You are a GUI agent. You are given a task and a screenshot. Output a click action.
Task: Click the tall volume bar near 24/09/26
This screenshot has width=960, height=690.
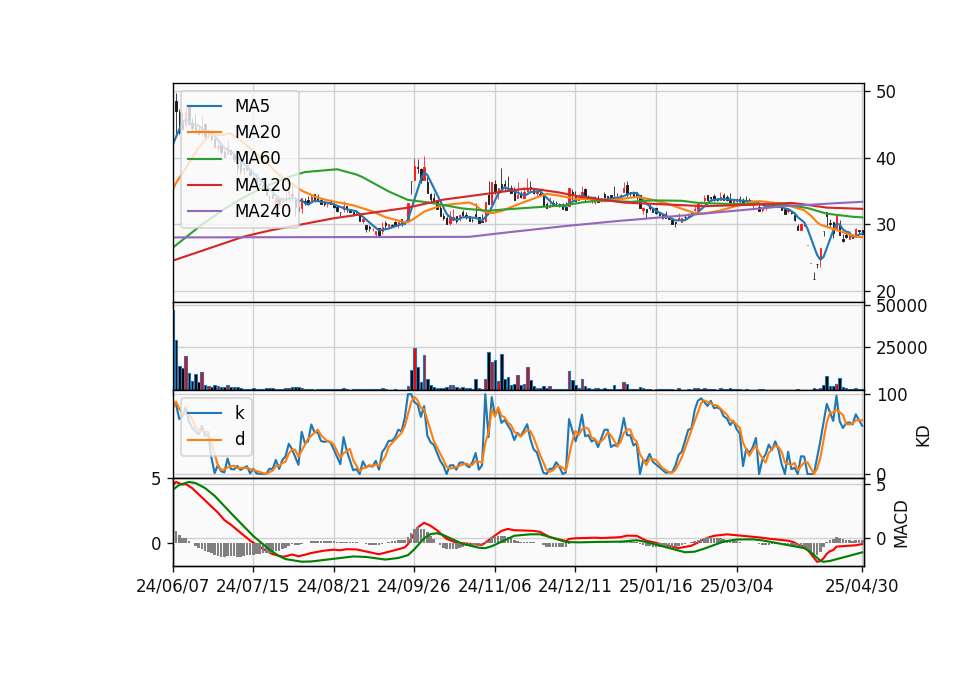coord(414,369)
